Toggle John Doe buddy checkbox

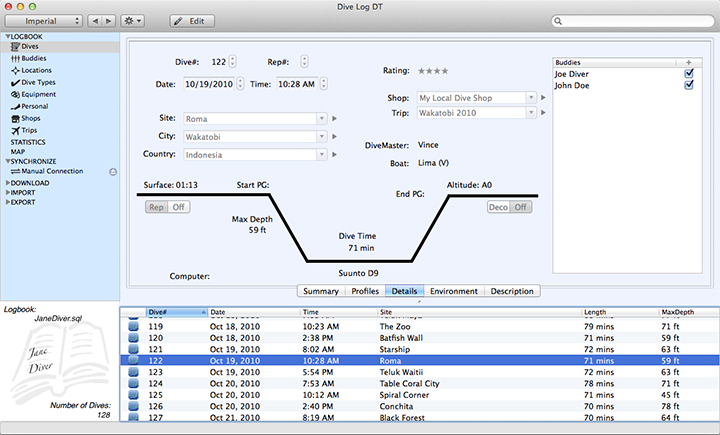coord(688,85)
